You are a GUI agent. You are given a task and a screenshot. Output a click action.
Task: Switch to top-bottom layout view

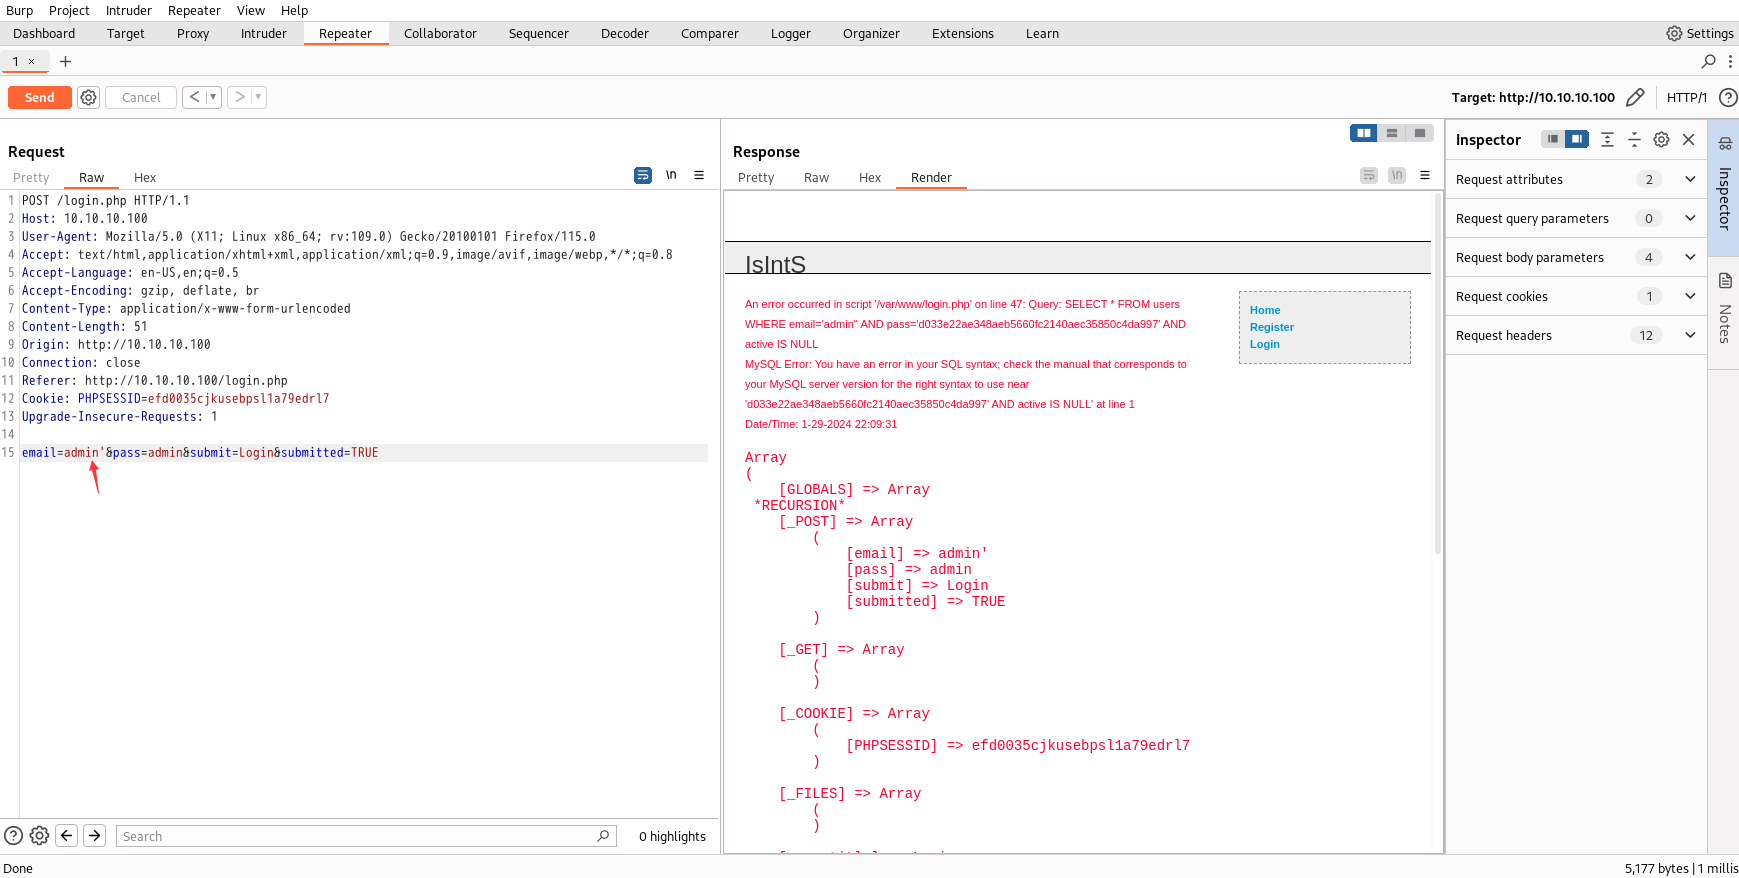point(1392,133)
